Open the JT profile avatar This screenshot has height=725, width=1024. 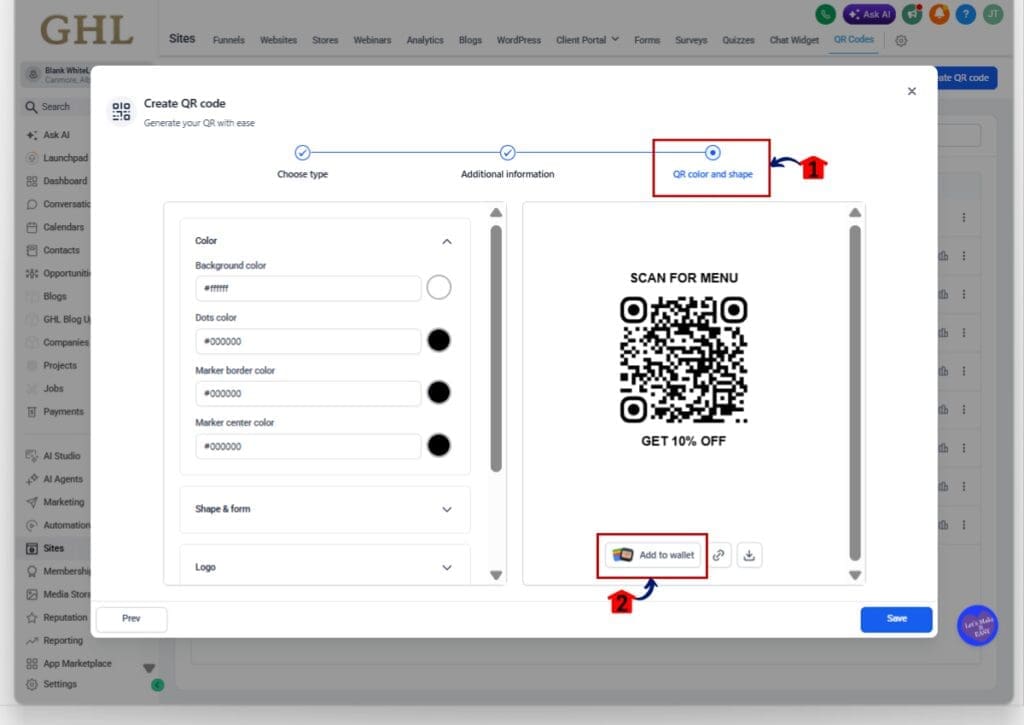993,14
